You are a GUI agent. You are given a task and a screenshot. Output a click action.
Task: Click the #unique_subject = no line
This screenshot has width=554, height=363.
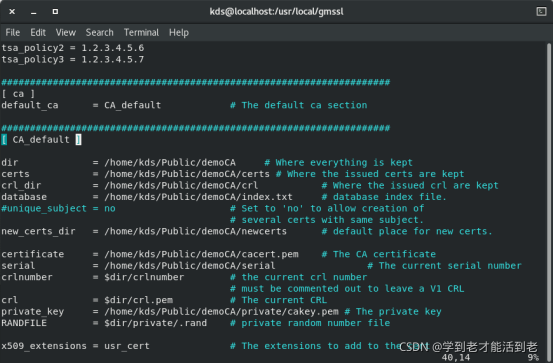click(x=58, y=209)
